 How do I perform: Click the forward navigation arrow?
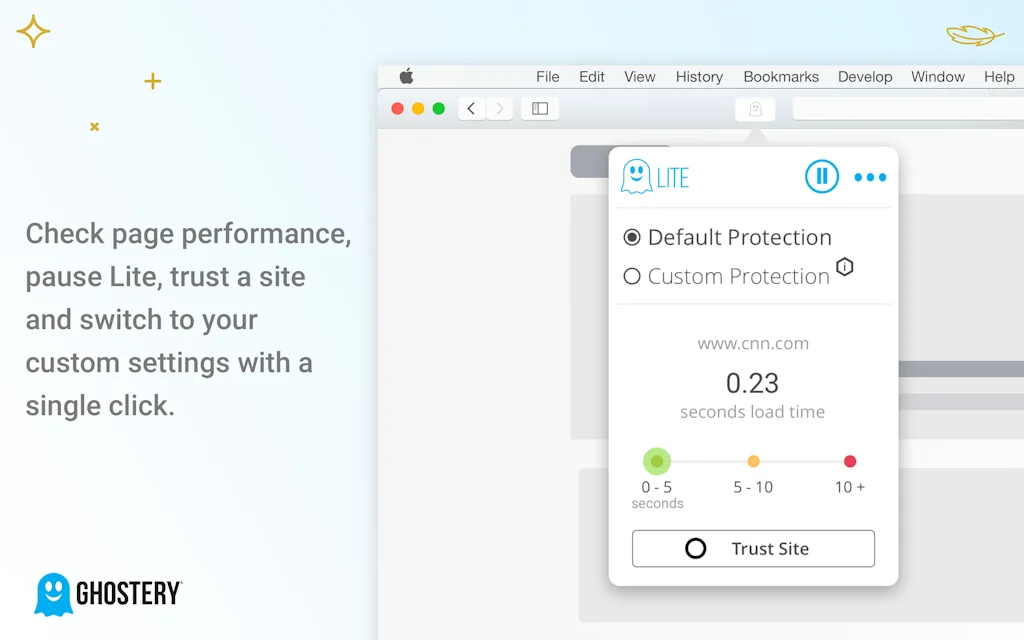click(499, 108)
